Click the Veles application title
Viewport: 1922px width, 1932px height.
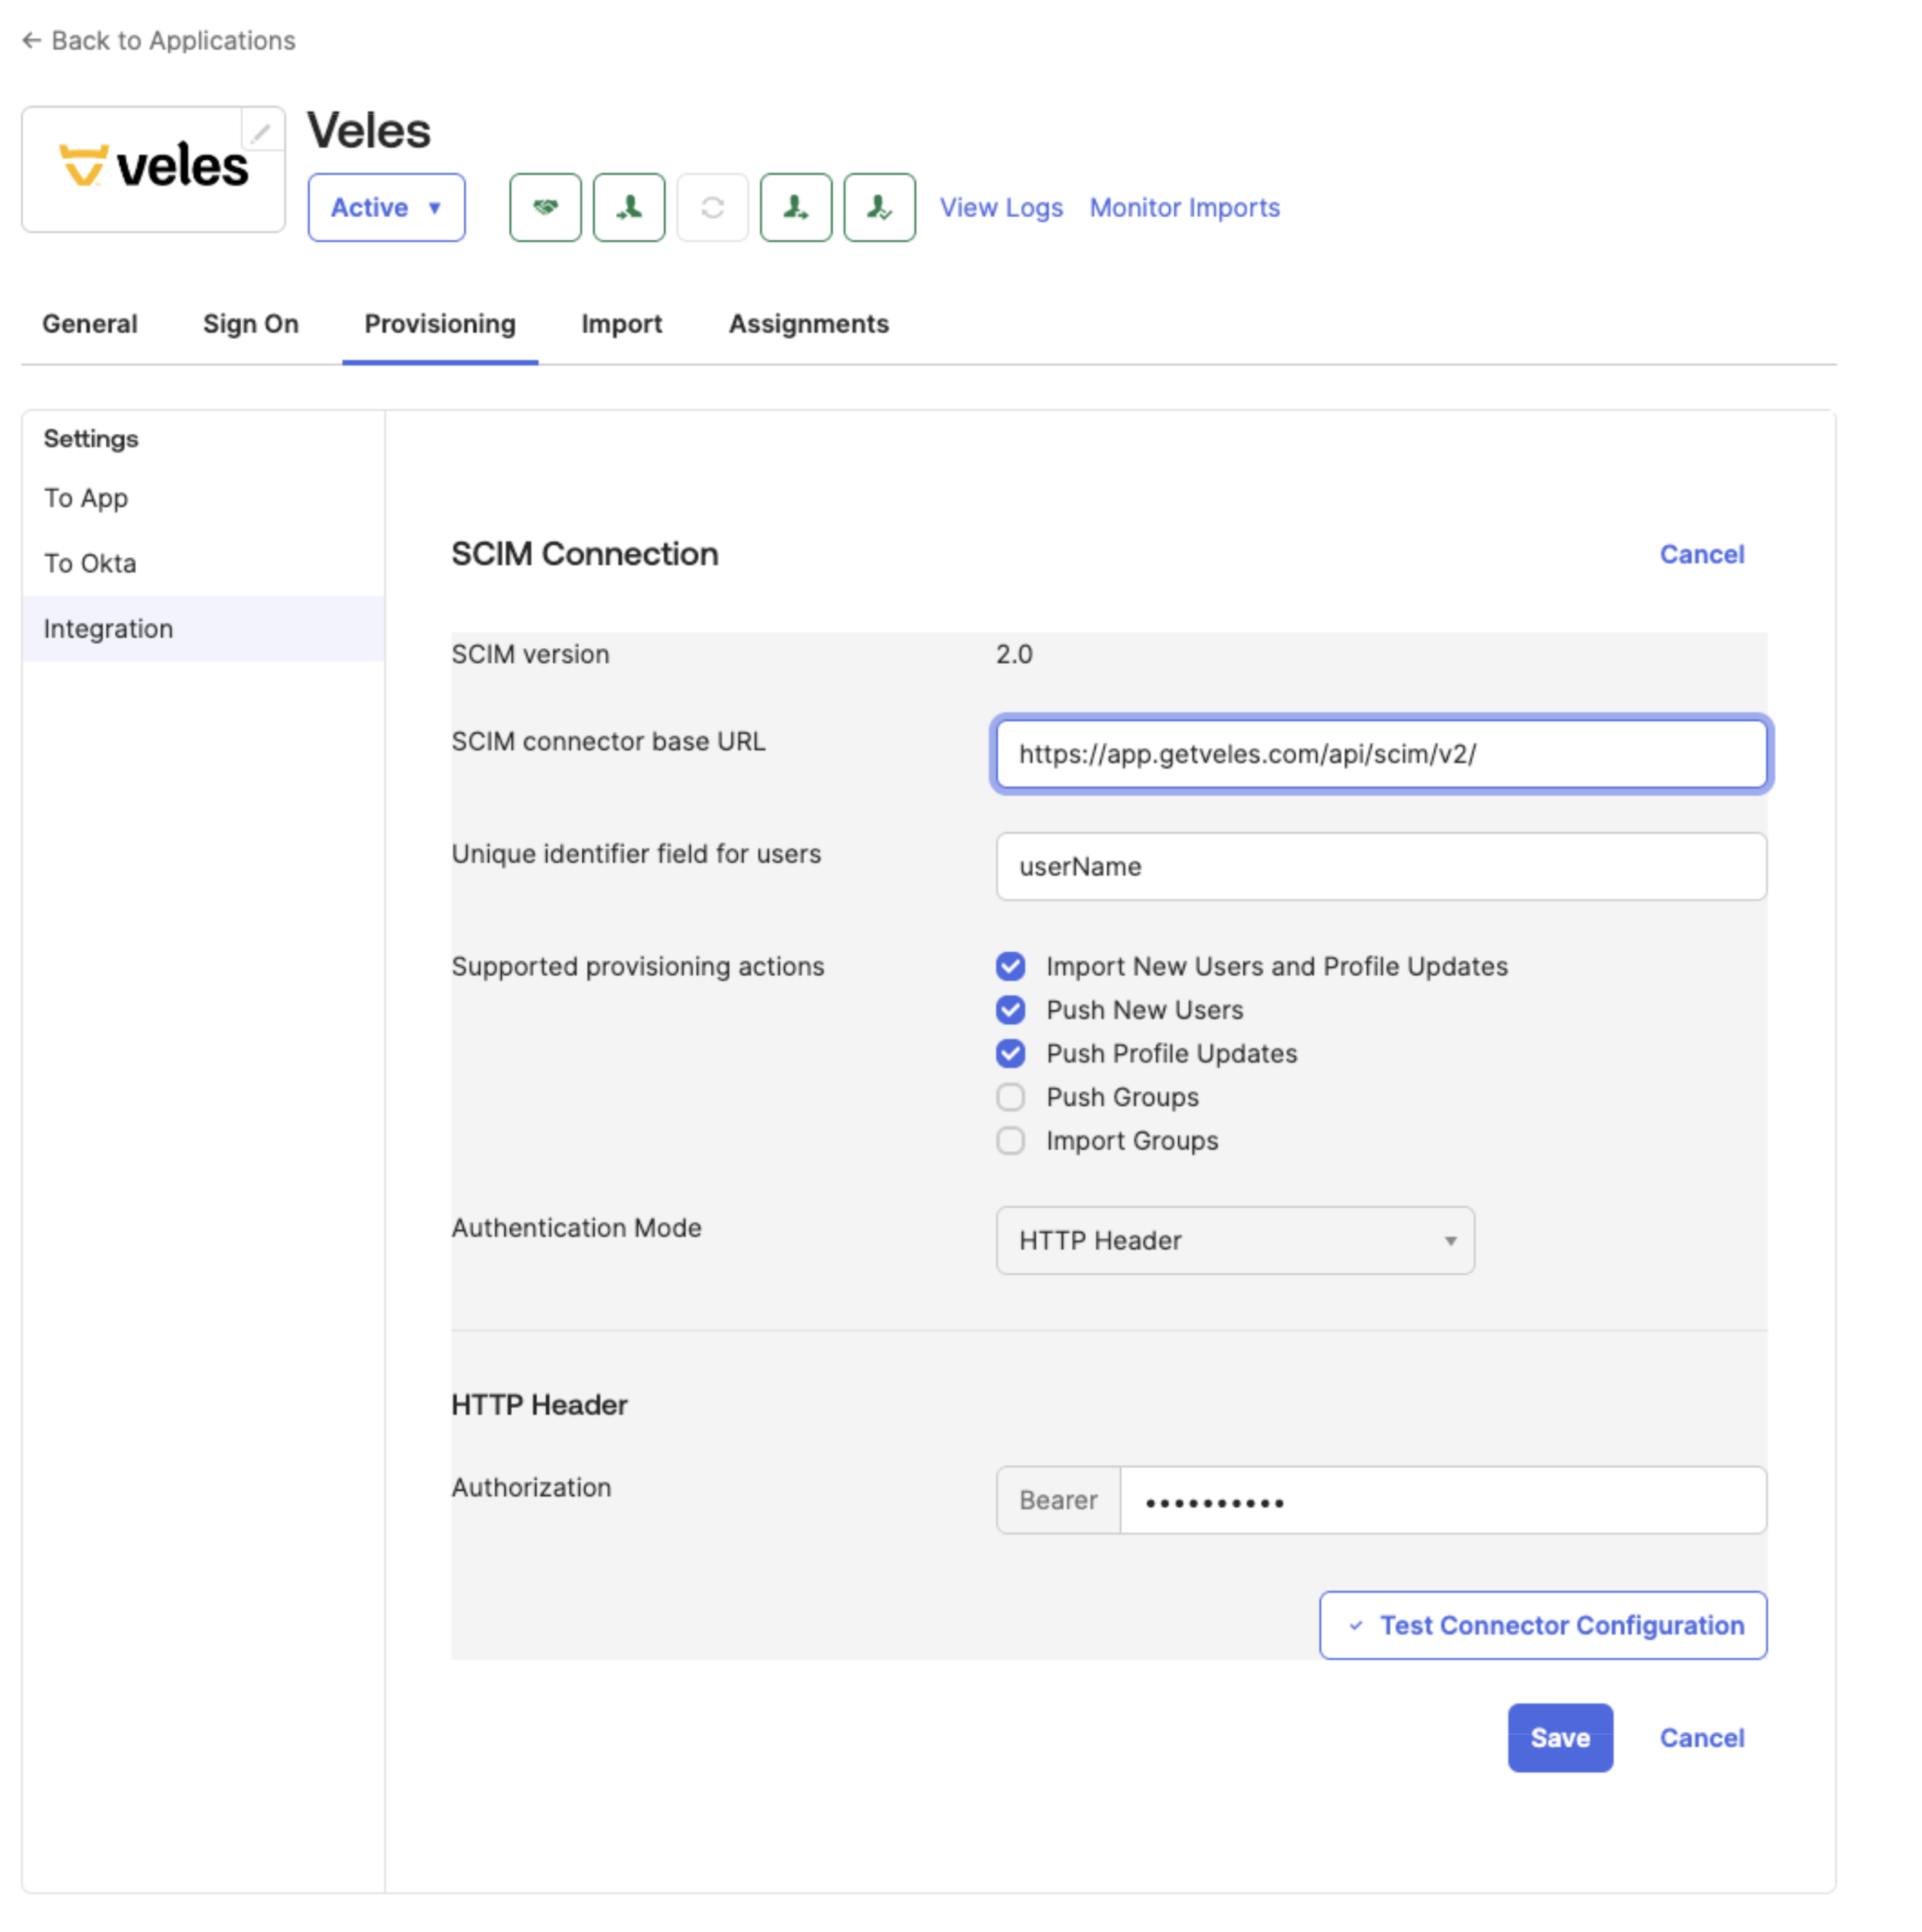(x=369, y=131)
